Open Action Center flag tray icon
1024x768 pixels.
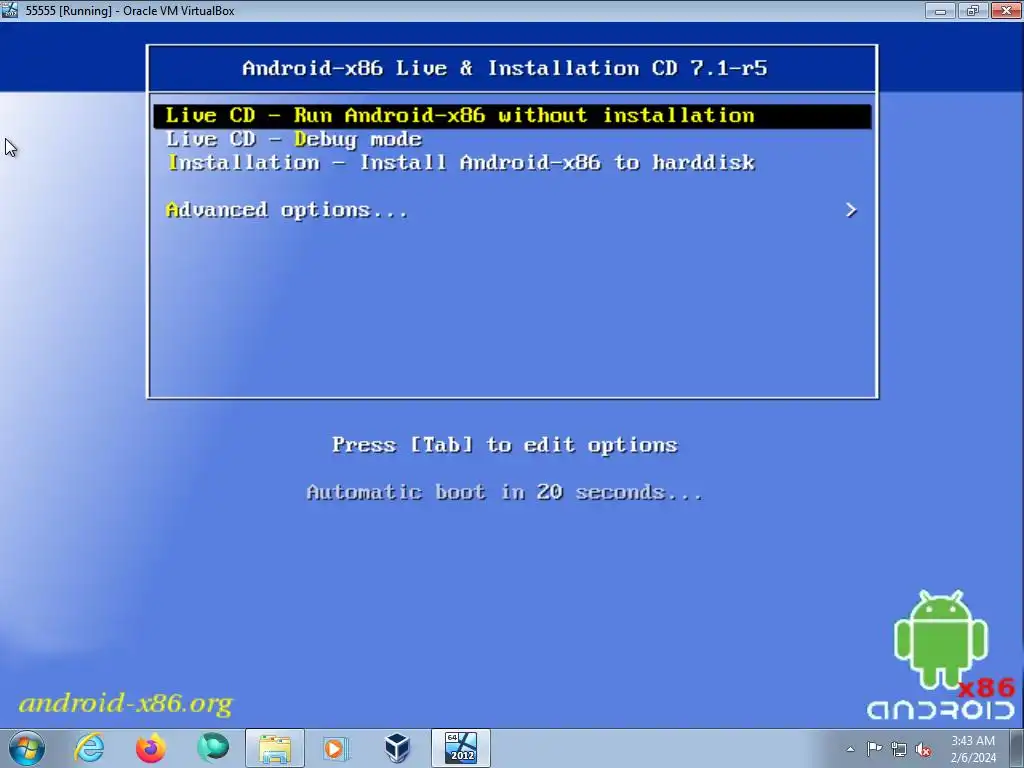pyautogui.click(x=874, y=749)
